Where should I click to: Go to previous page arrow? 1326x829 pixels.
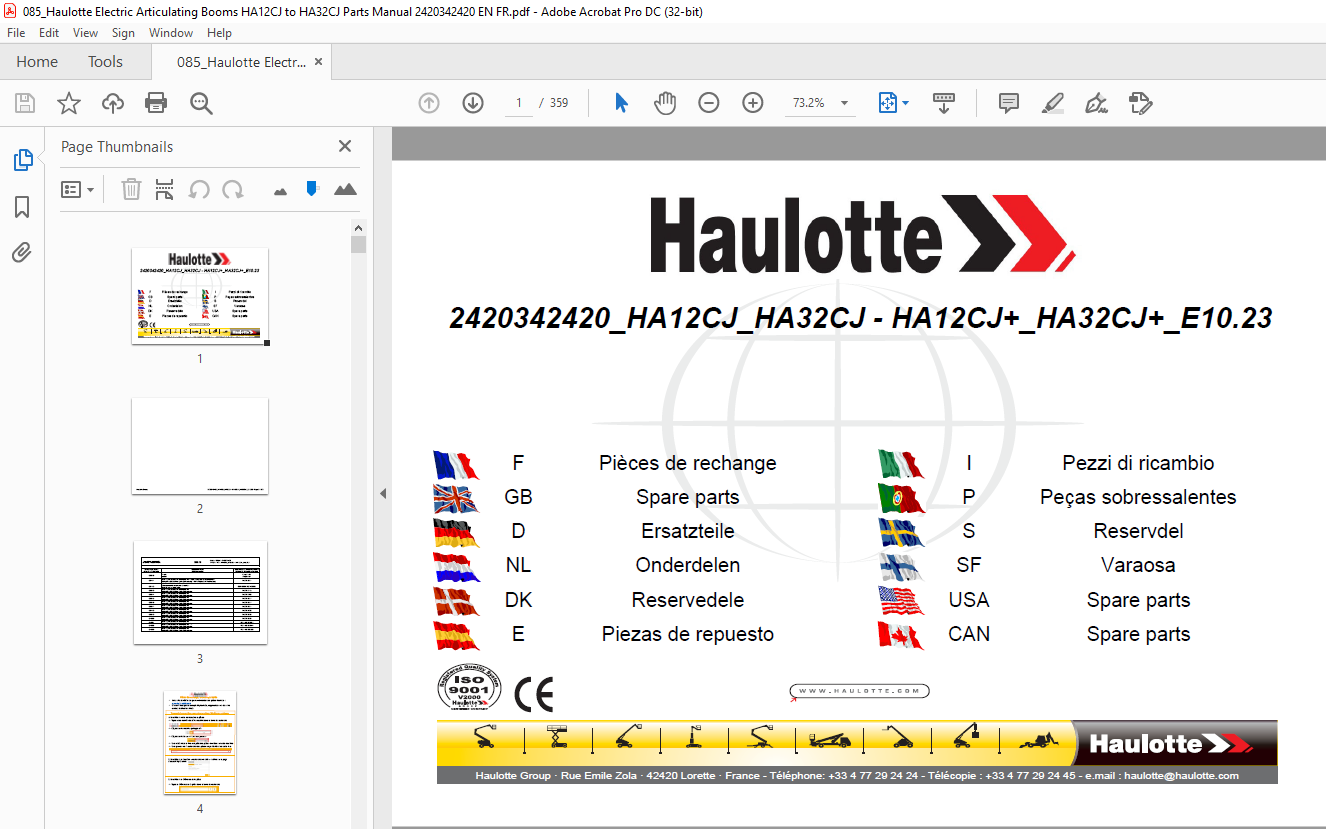(429, 103)
